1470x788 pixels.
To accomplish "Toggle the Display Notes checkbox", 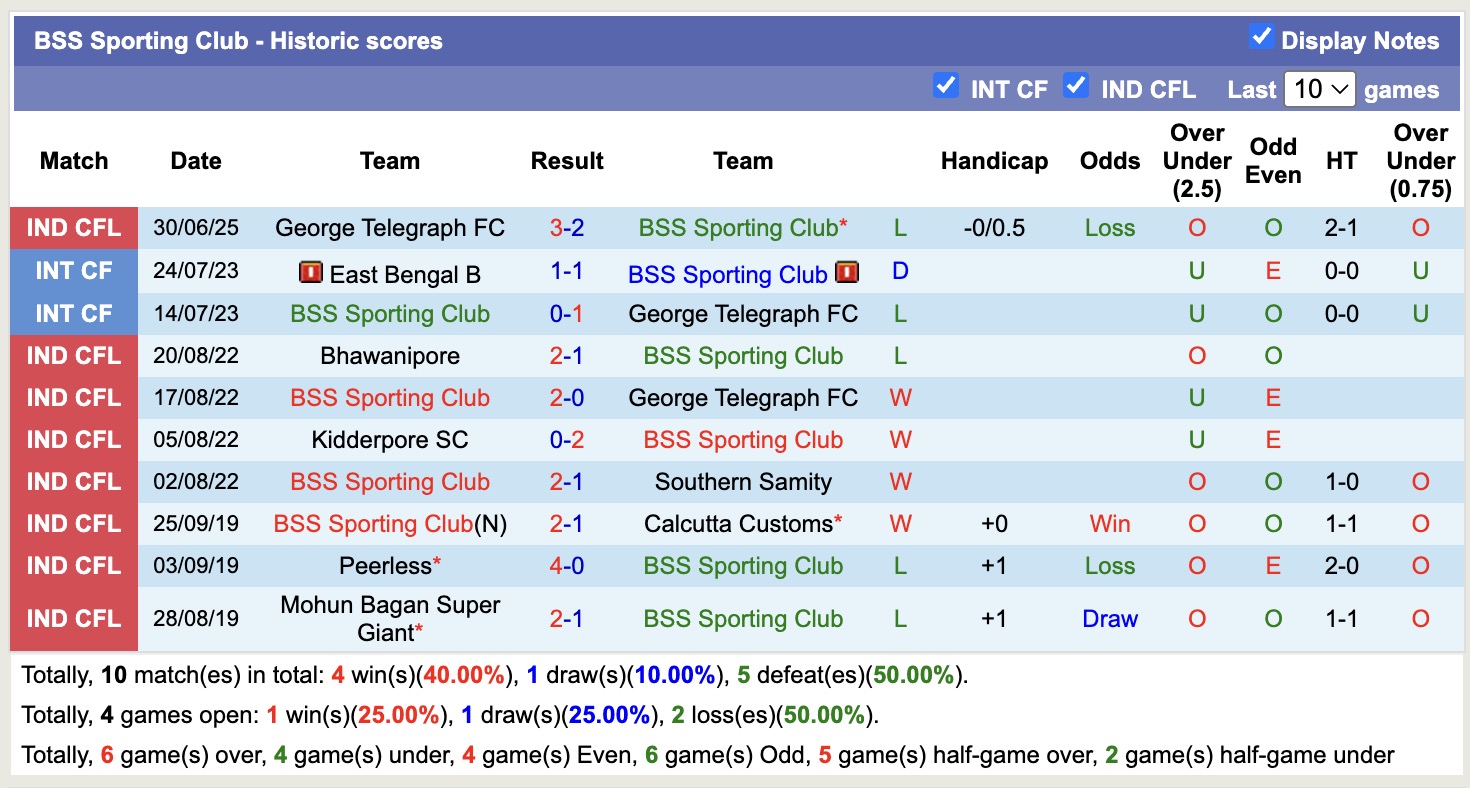I will (1261, 38).
